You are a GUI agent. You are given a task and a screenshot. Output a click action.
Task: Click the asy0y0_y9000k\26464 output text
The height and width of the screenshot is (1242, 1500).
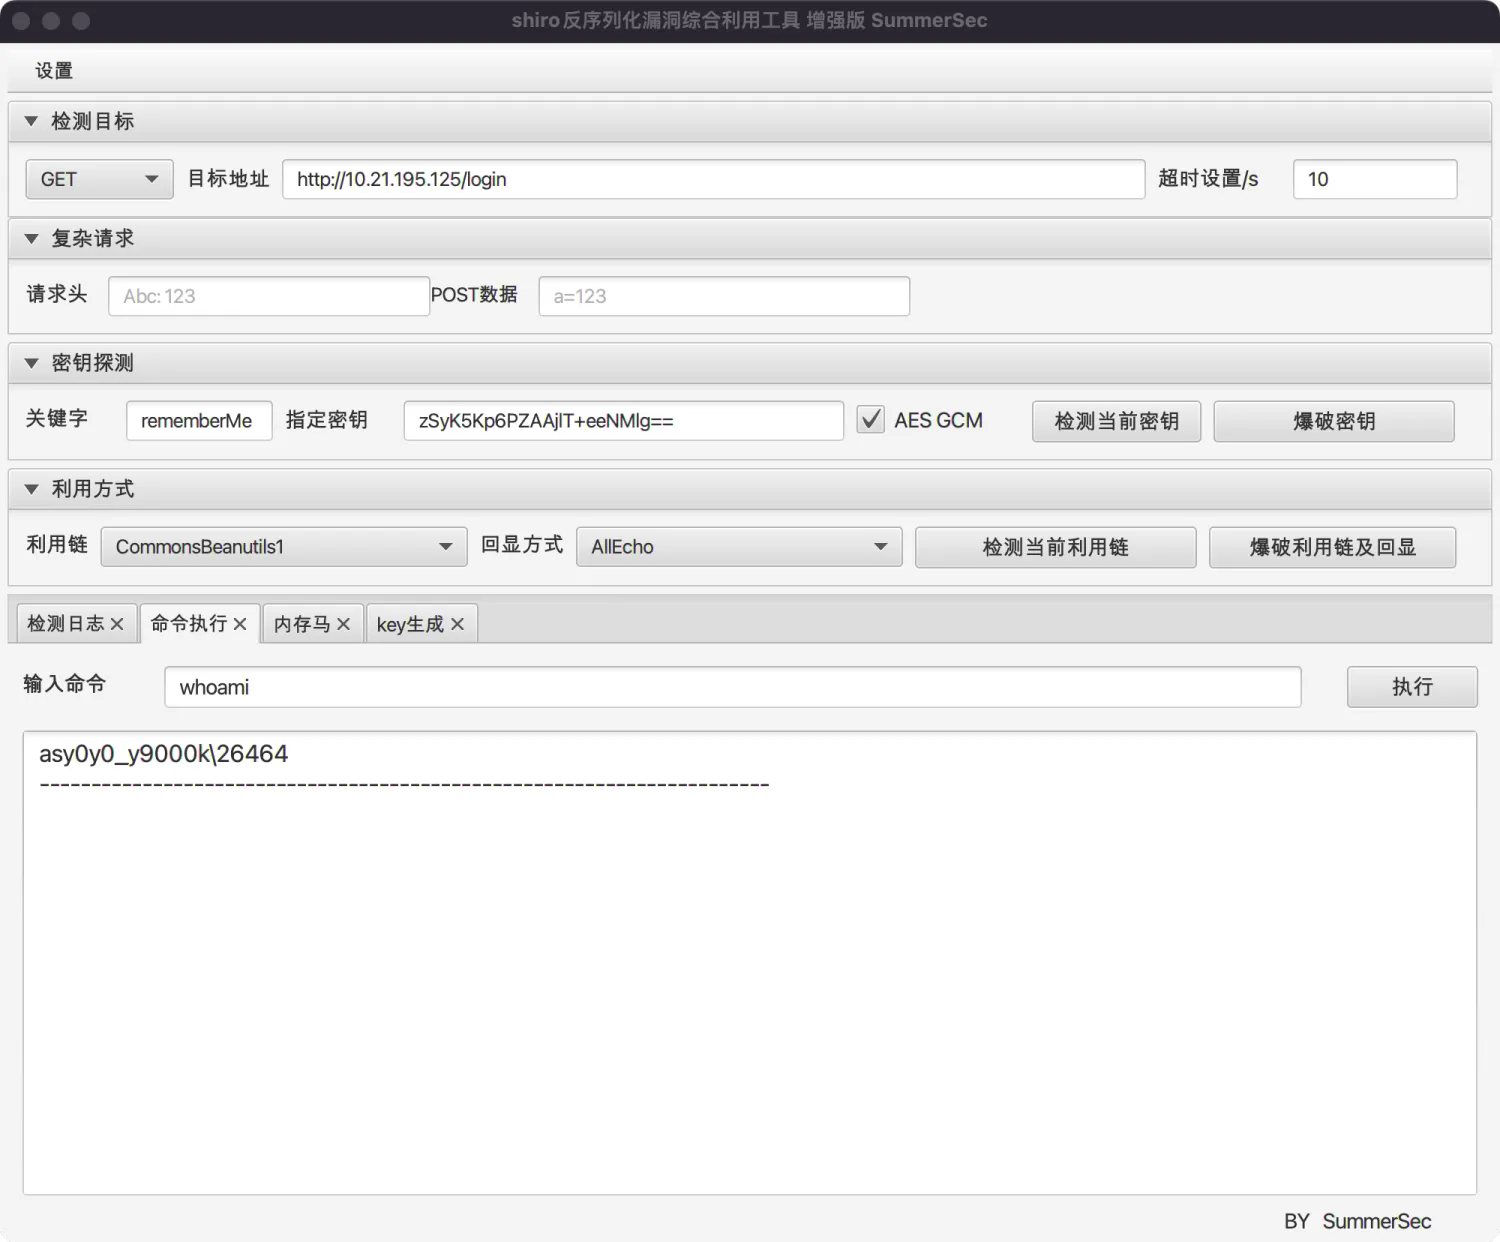[164, 754]
